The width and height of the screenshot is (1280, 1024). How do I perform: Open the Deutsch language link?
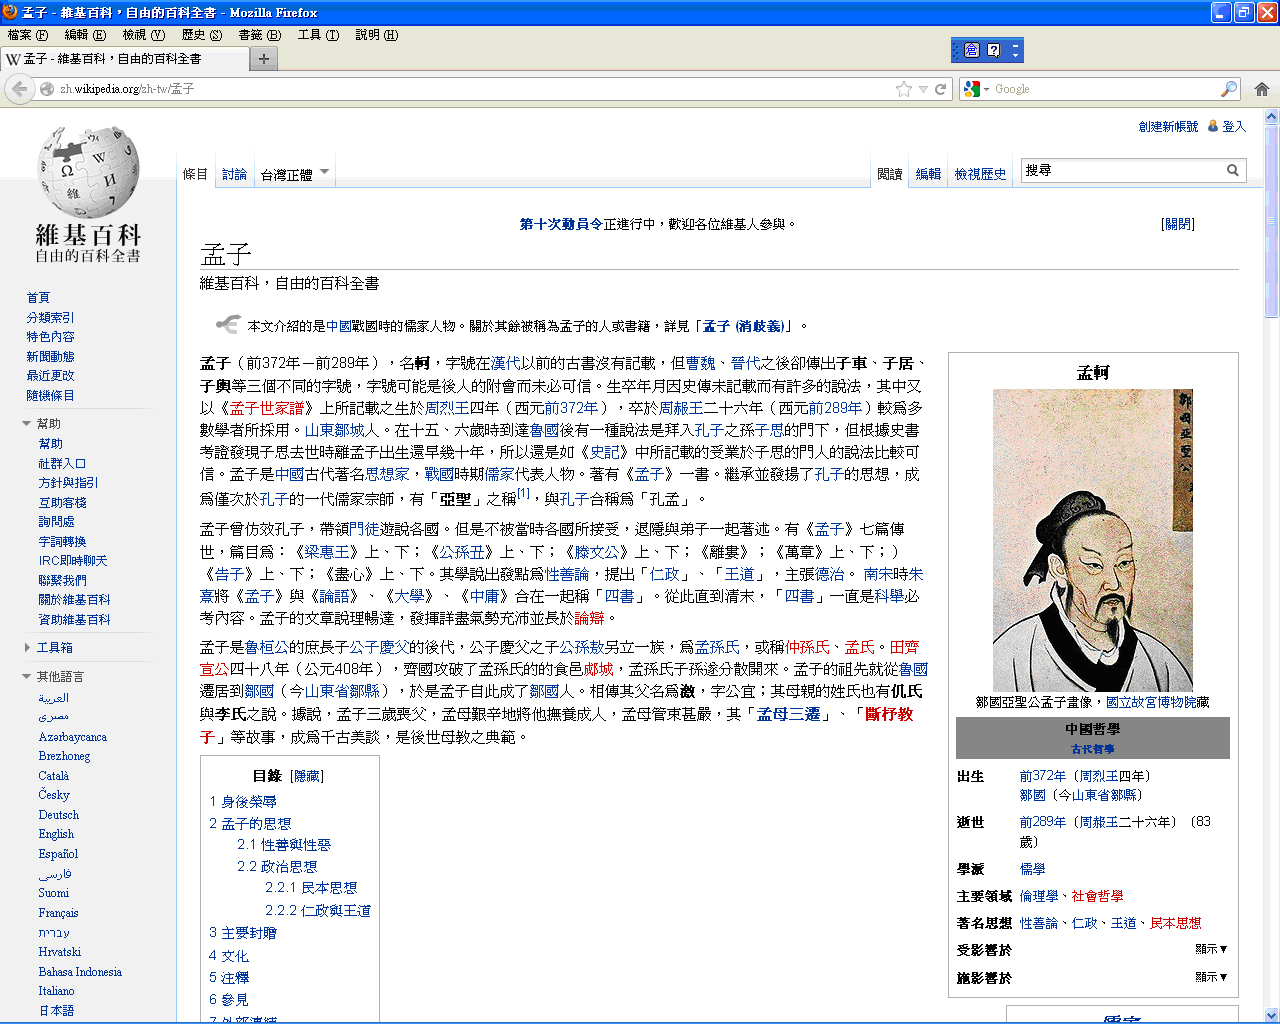pos(58,815)
